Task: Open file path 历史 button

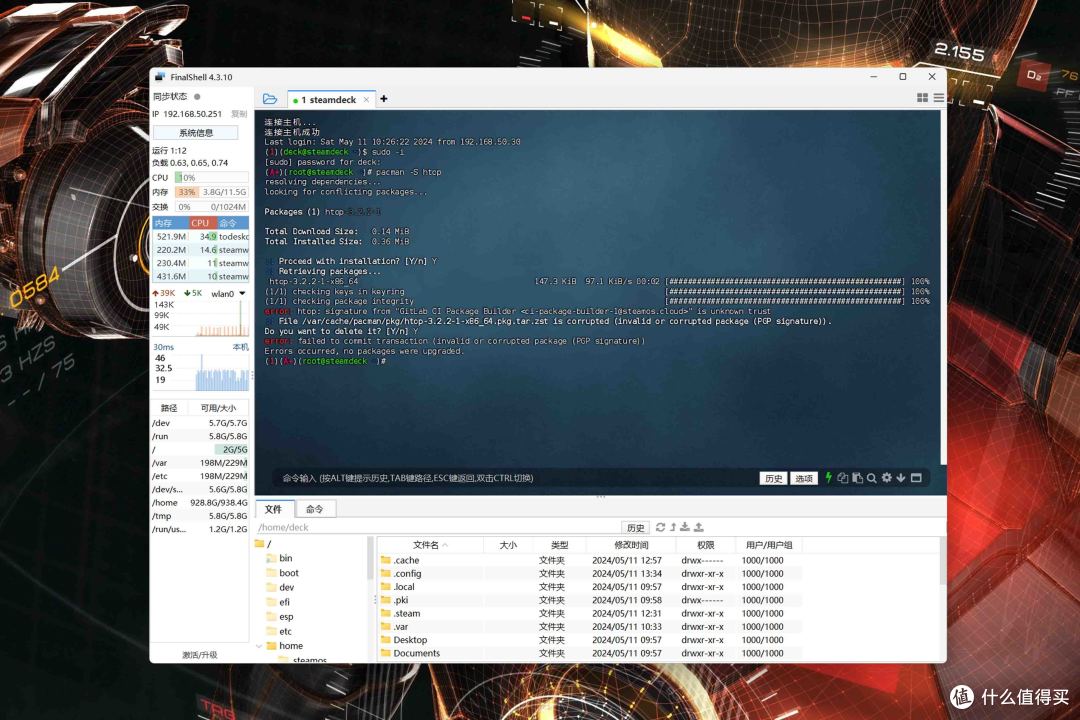Action: [x=635, y=528]
